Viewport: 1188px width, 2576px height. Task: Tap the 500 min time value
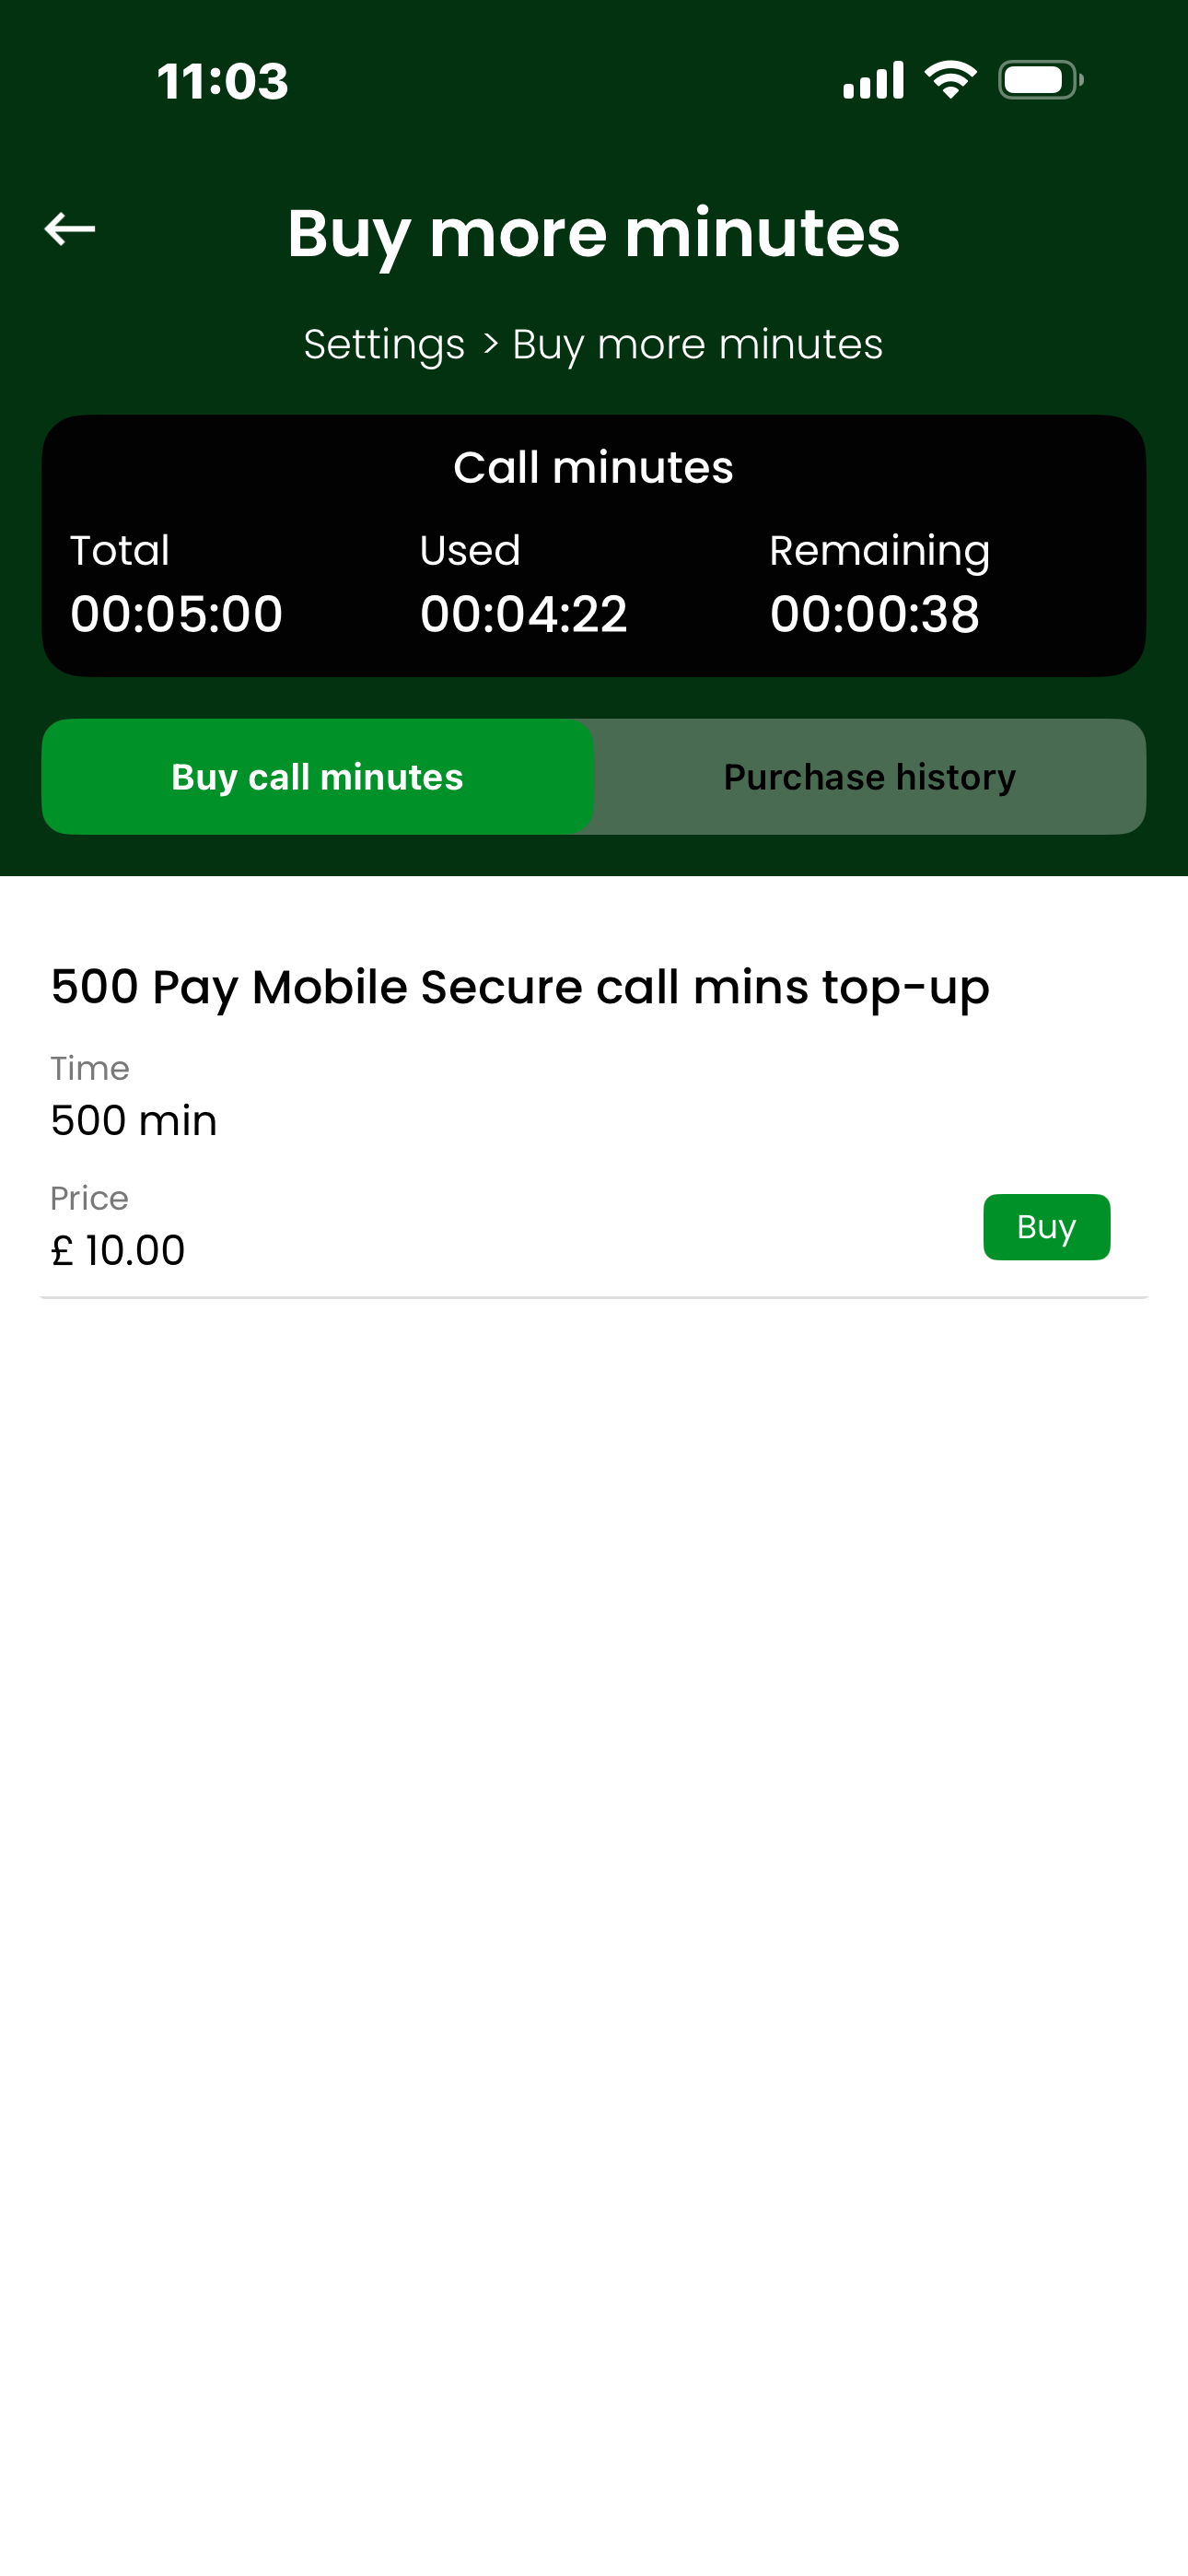134,1120
